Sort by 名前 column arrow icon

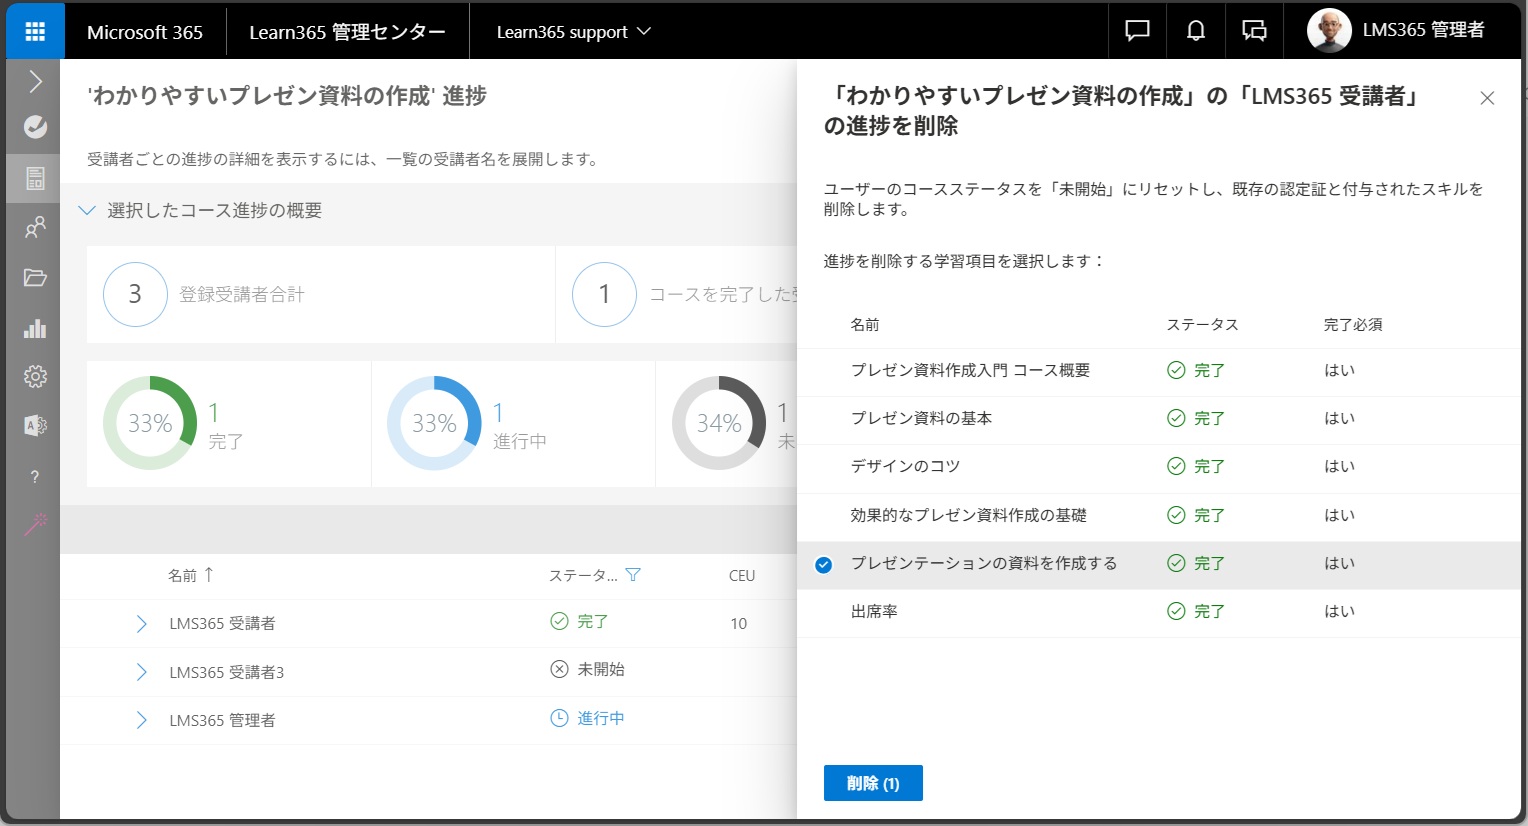[x=209, y=575]
